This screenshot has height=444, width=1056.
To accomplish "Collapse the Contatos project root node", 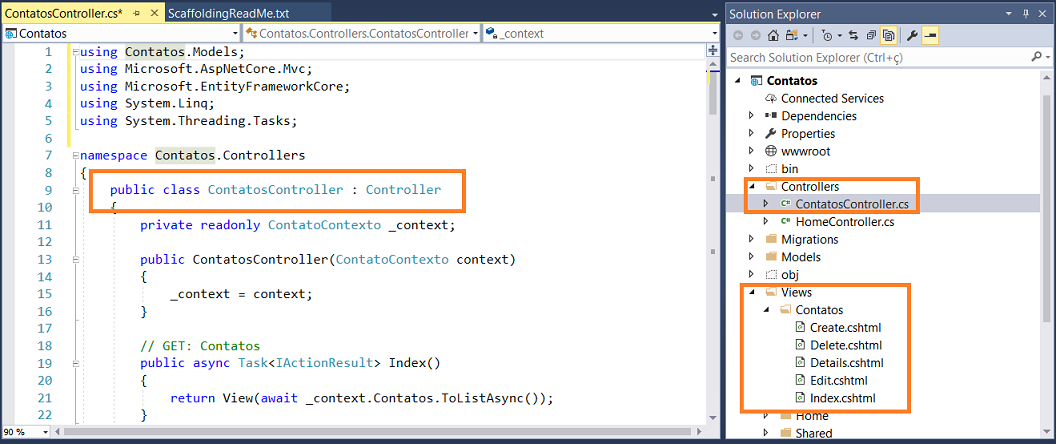I will click(x=737, y=81).
